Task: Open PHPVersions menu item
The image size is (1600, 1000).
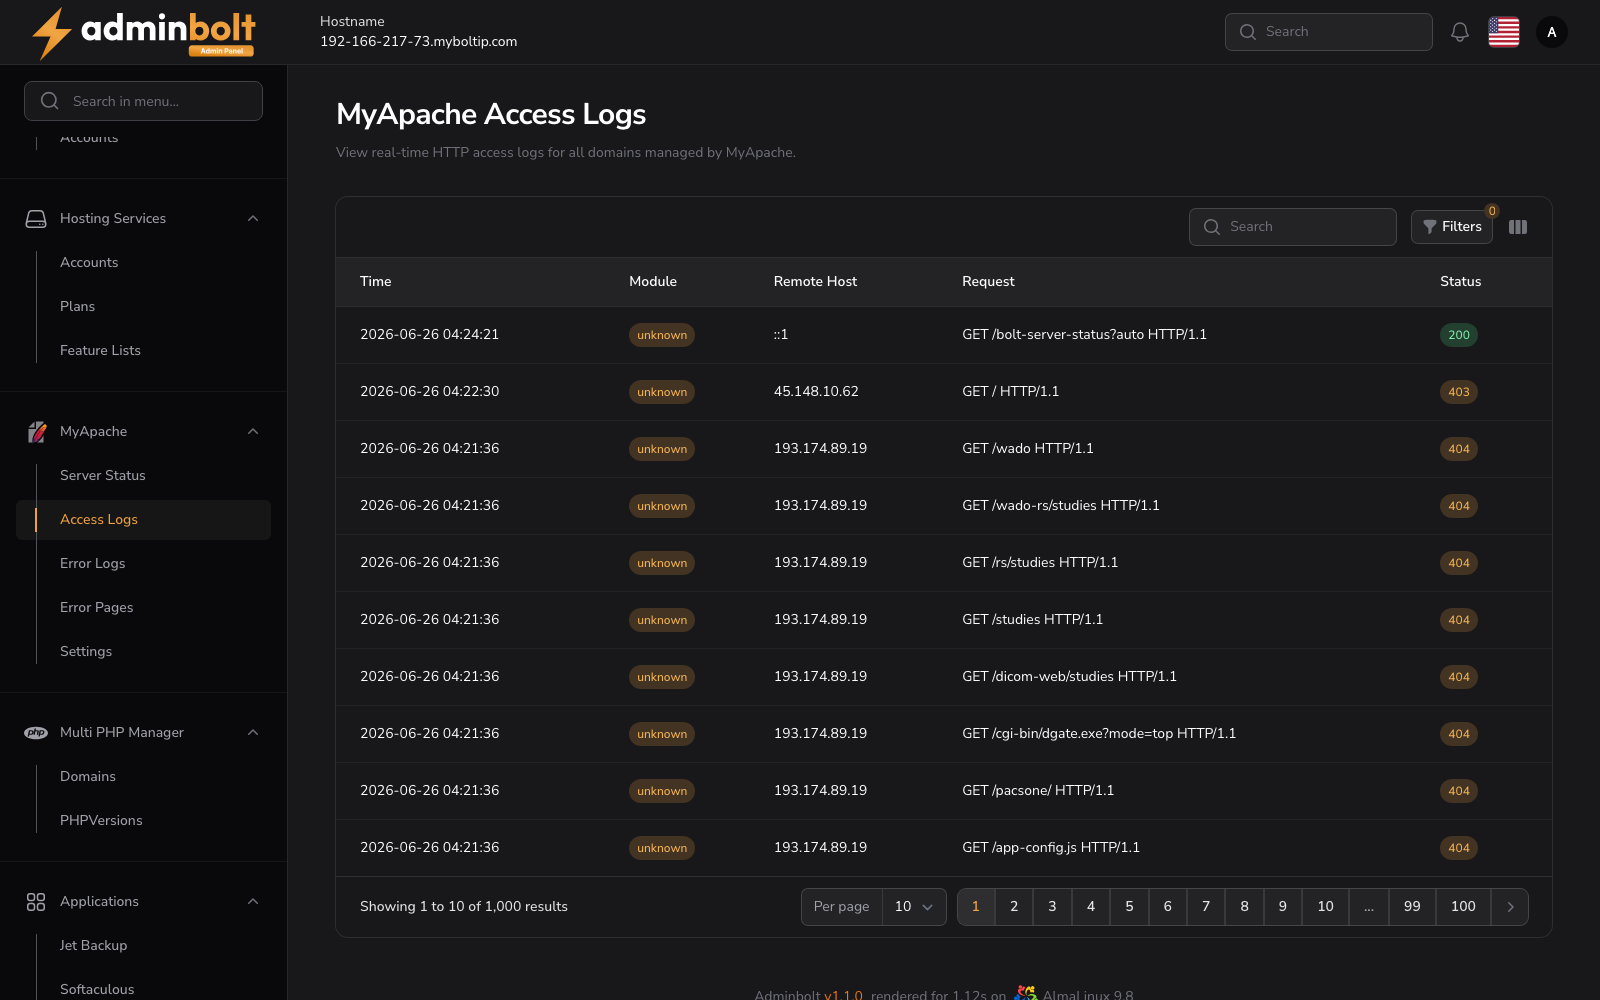Action: point(101,820)
